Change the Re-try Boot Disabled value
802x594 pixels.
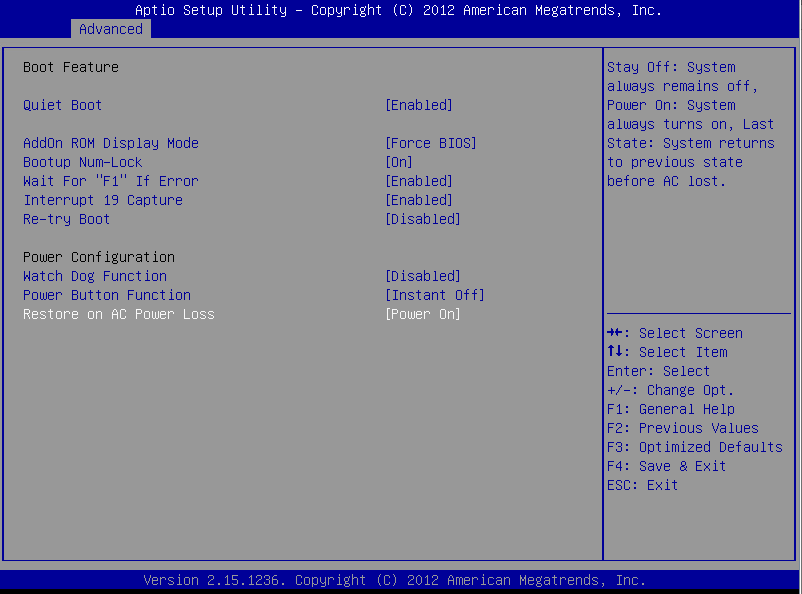pos(423,219)
